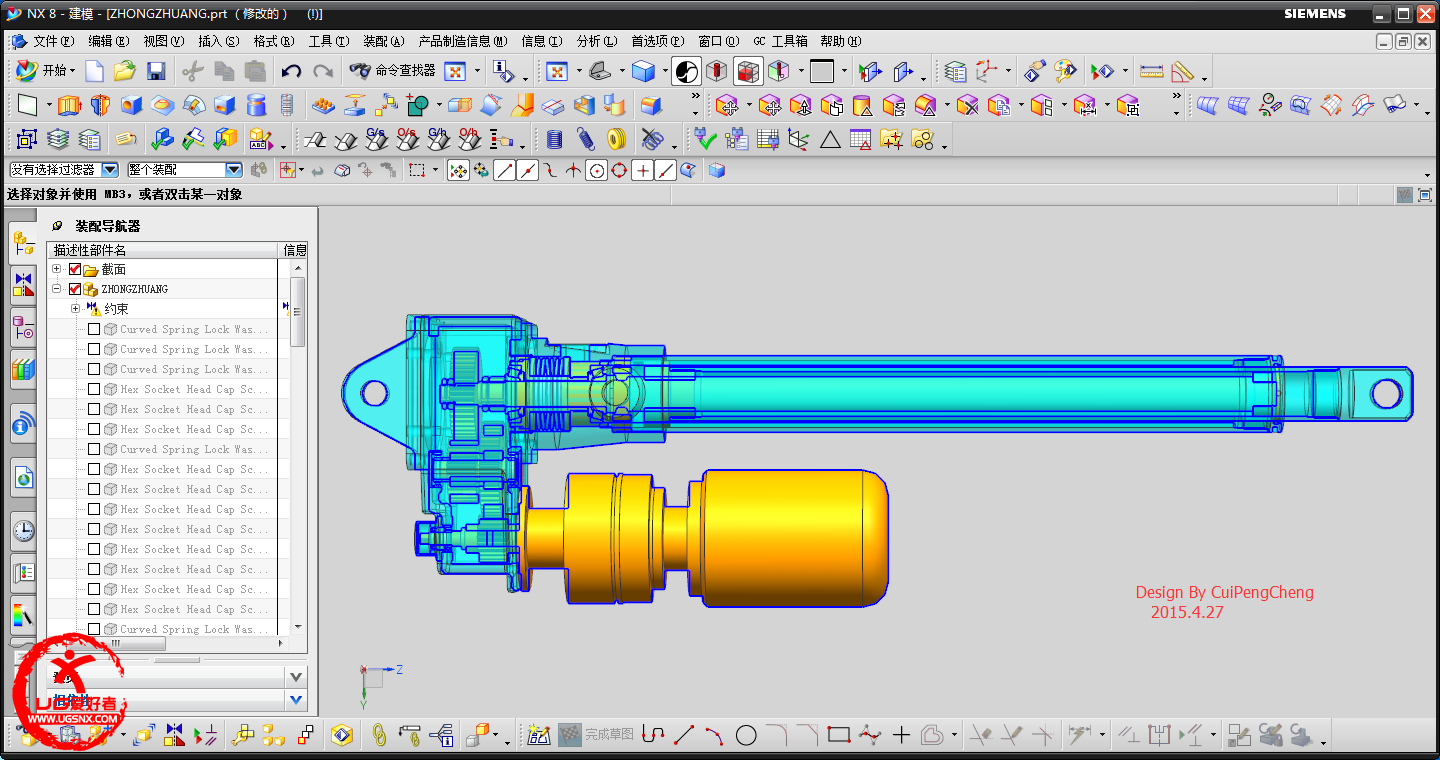Click the navigator vertical scrollbar down arrow
This screenshot has width=1440, height=760.
(297, 627)
